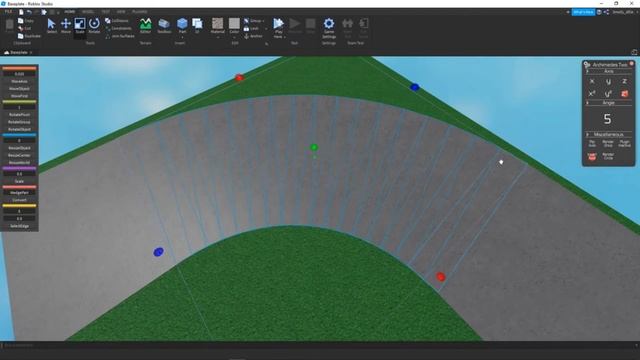Click the MoveFirst plugin button
Image resolution: width=640 pixels, height=360 pixels.
20,96
